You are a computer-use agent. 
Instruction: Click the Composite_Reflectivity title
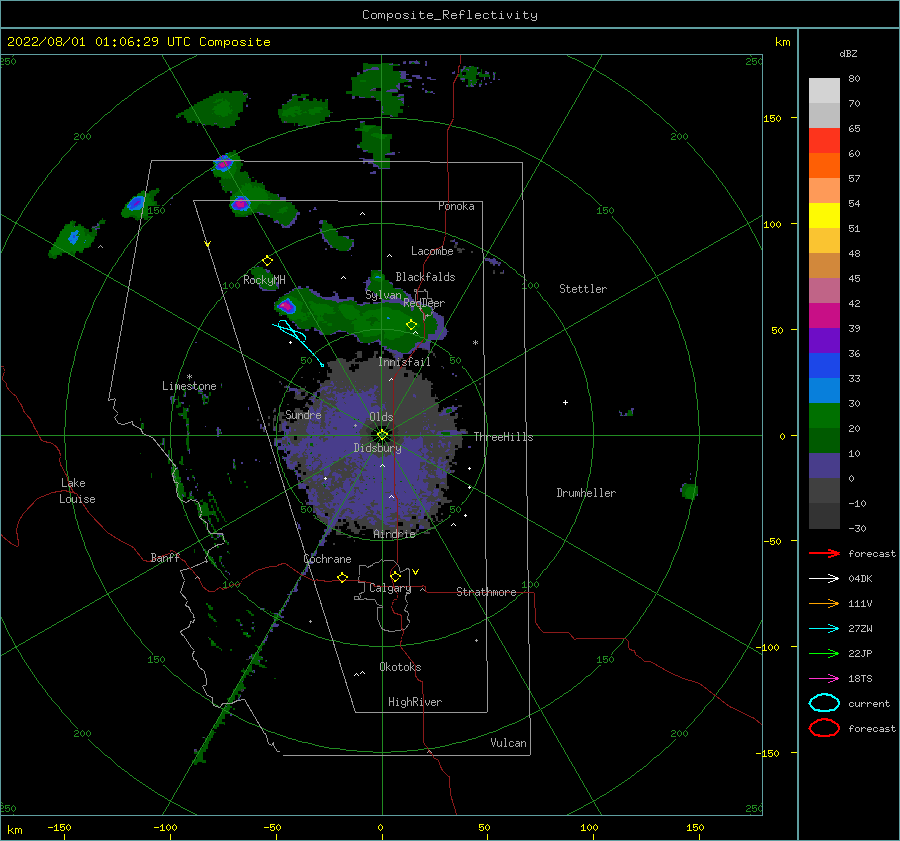449,15
